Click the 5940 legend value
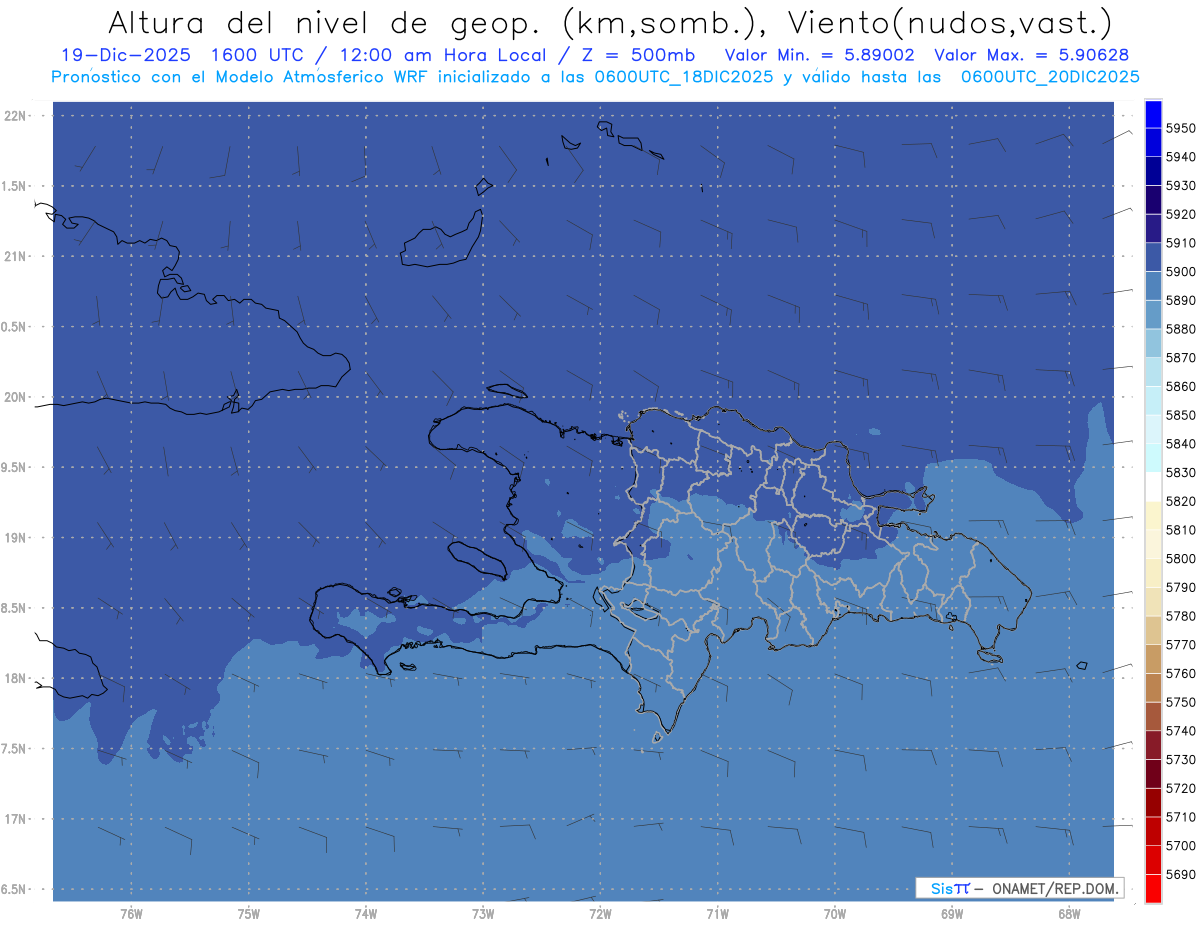This screenshot has width=1200, height=927. (x=1180, y=157)
